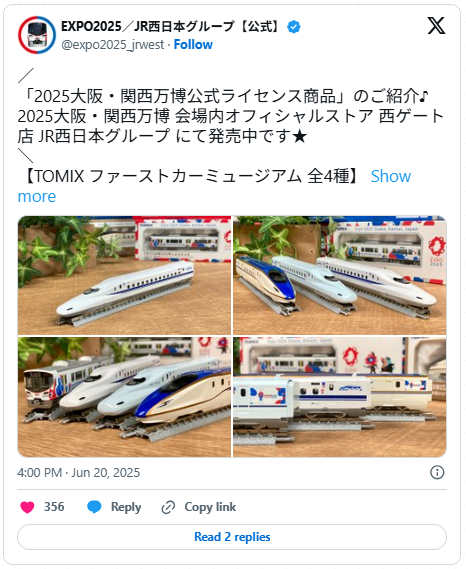Image resolution: width=466 pixels, height=569 pixels.
Task: View the four train noses photo
Action: (x=124, y=397)
